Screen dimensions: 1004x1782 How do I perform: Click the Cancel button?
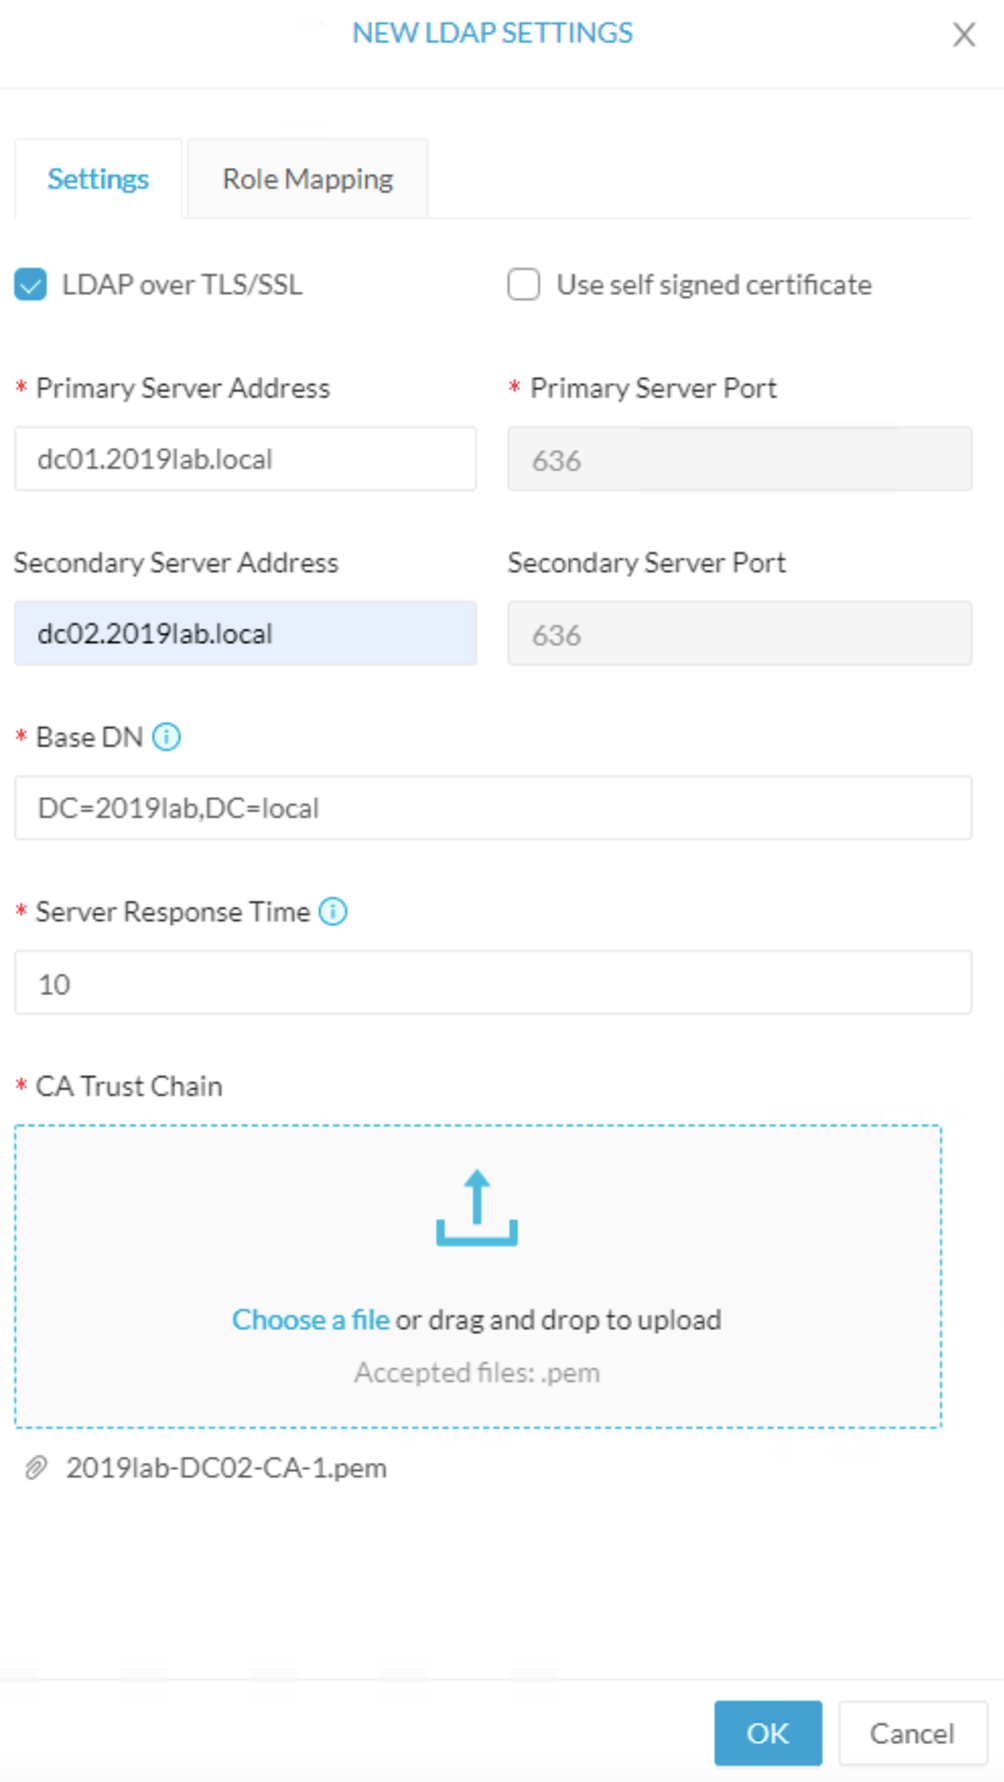pos(912,1733)
